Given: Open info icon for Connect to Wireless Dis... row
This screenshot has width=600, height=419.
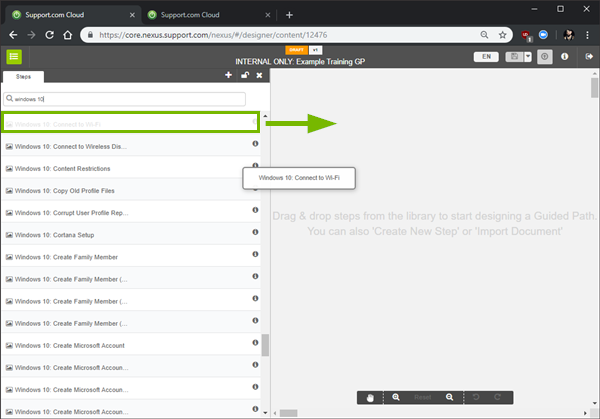Looking at the screenshot, I should pos(255,143).
